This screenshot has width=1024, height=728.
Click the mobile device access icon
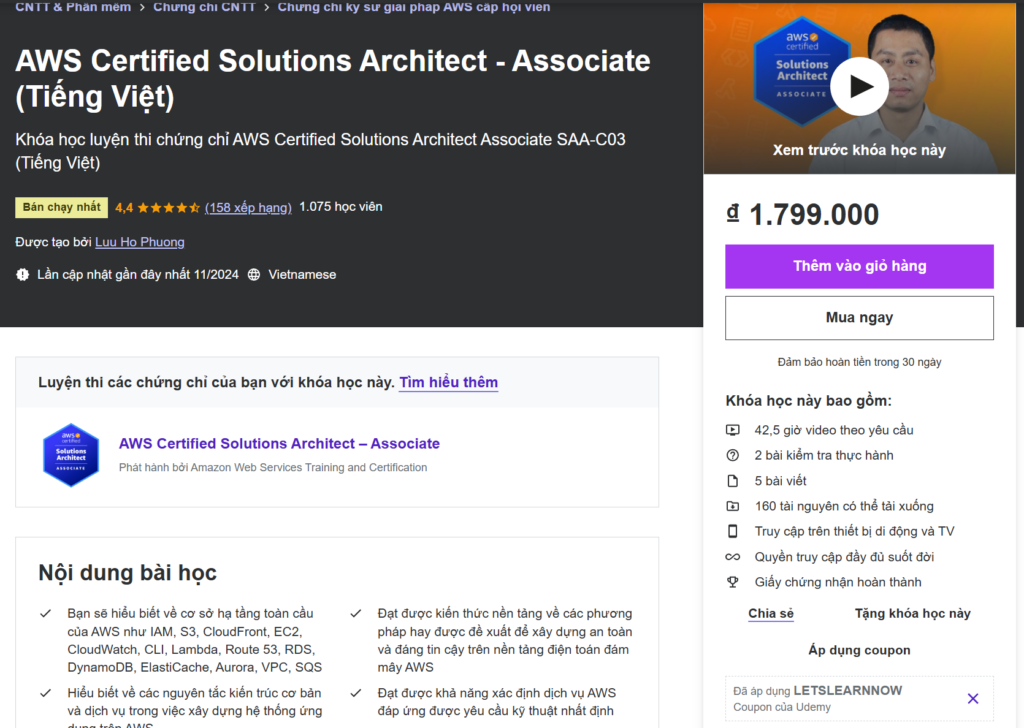click(x=733, y=531)
